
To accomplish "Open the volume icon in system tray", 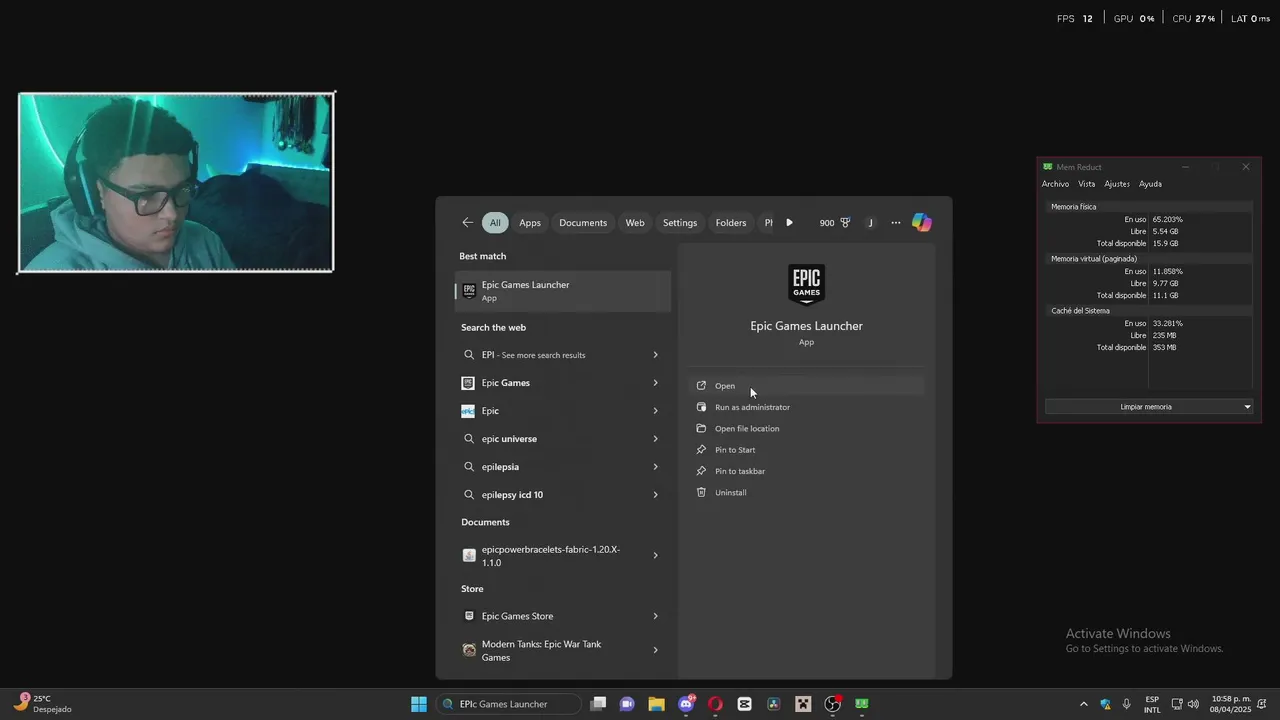I will click(x=1193, y=704).
